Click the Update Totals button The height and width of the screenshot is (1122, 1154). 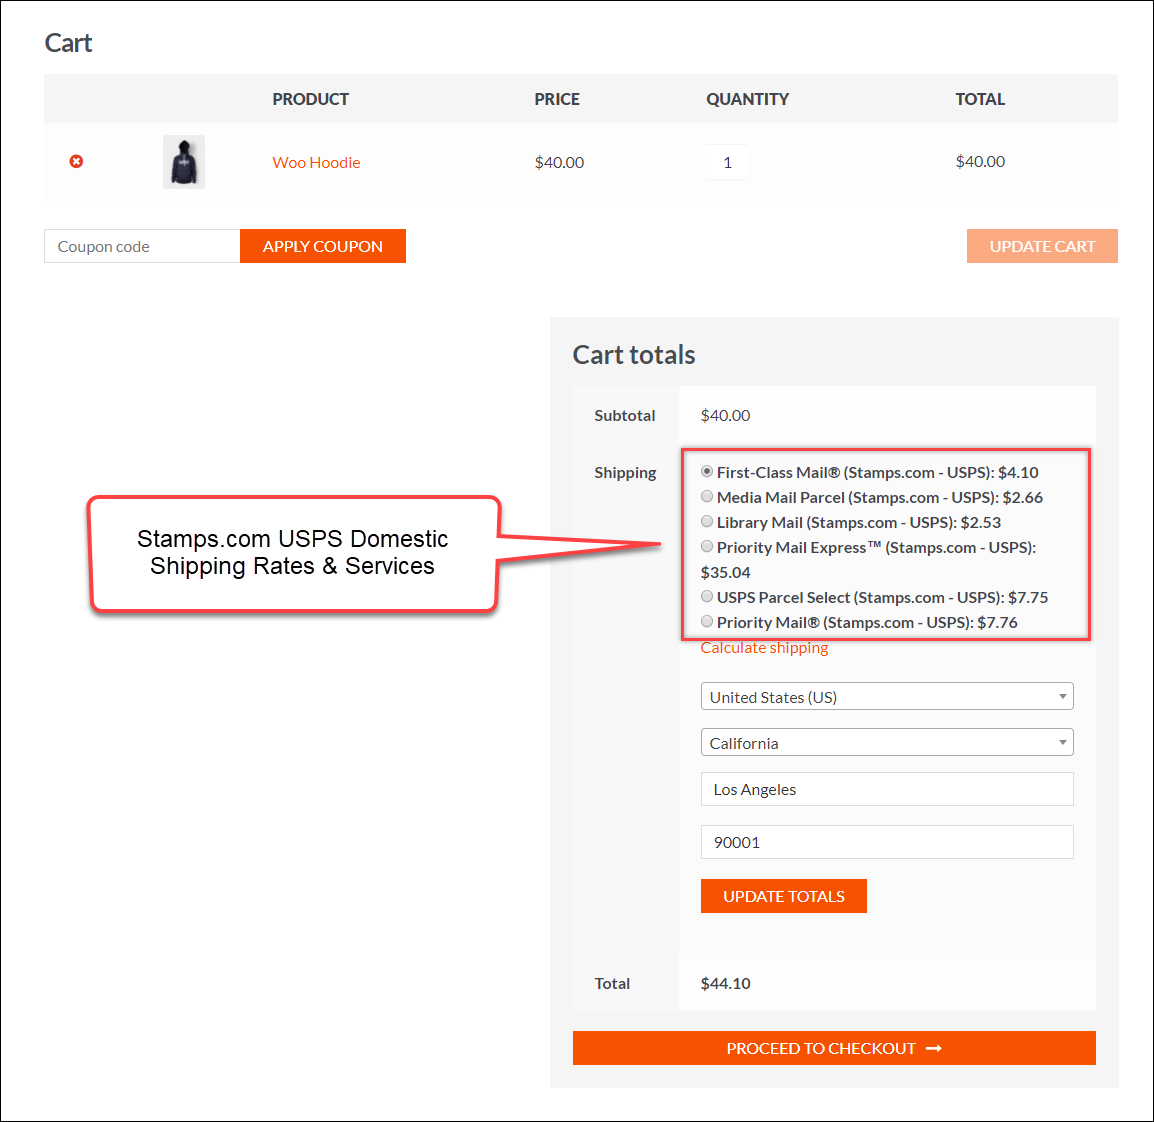click(x=784, y=896)
